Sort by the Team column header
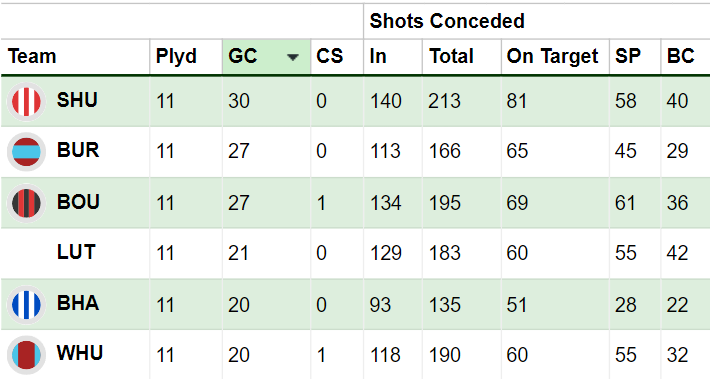Image resolution: width=710 pixels, height=383 pixels. 32,57
